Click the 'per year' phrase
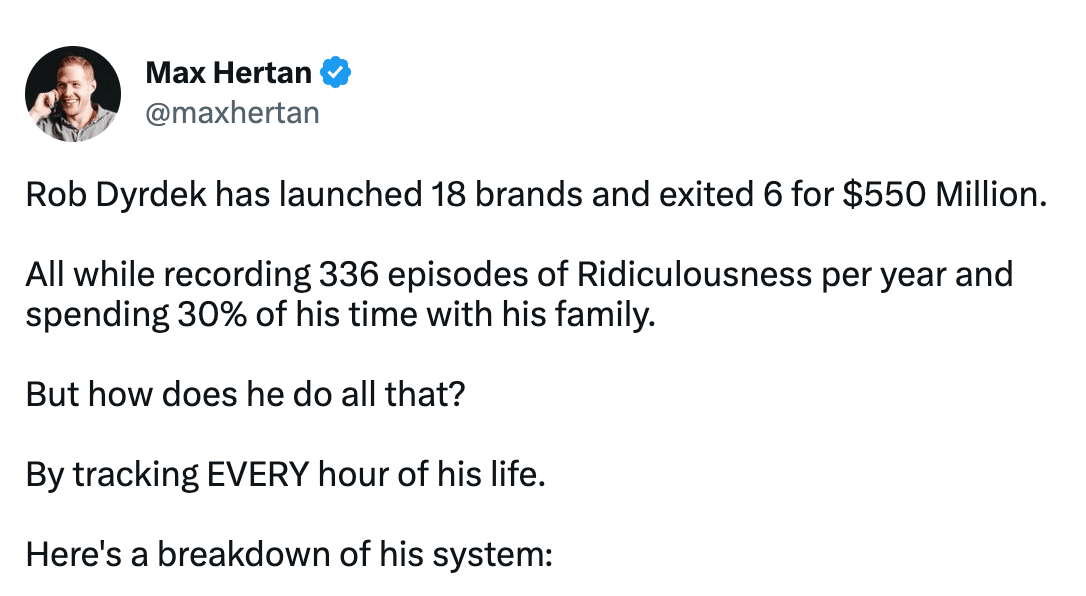Image resolution: width=1086 pixels, height=596 pixels. (x=883, y=276)
